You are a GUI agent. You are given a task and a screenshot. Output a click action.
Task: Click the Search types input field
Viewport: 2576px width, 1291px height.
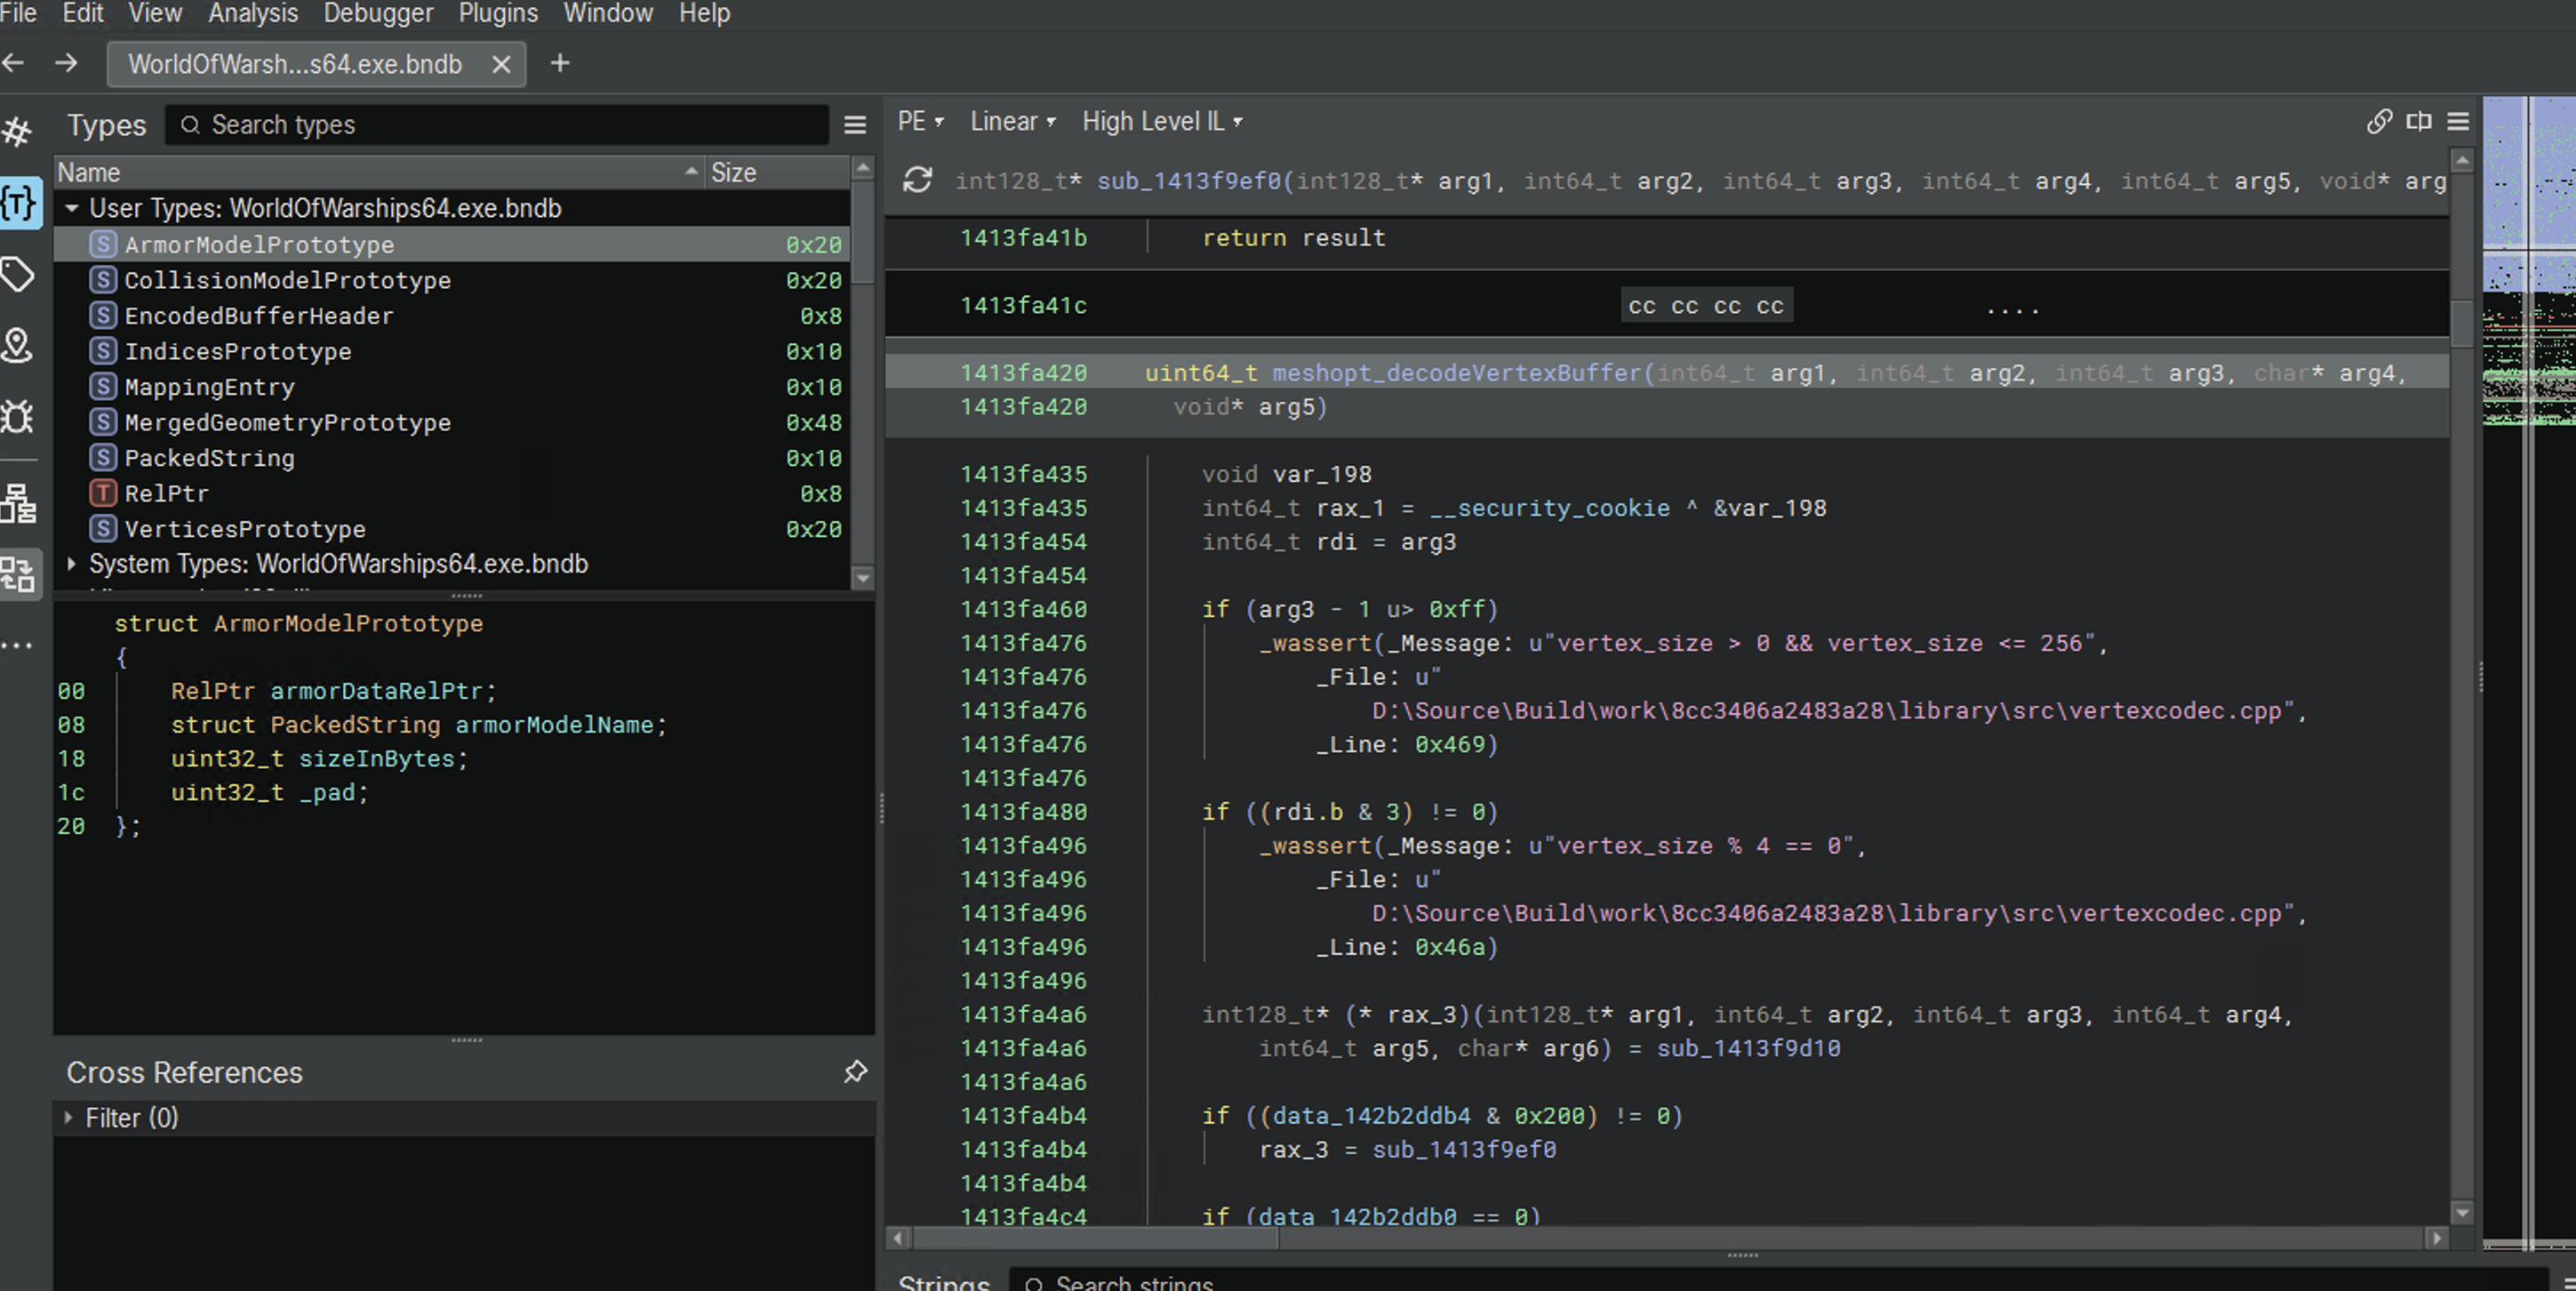pos(500,125)
